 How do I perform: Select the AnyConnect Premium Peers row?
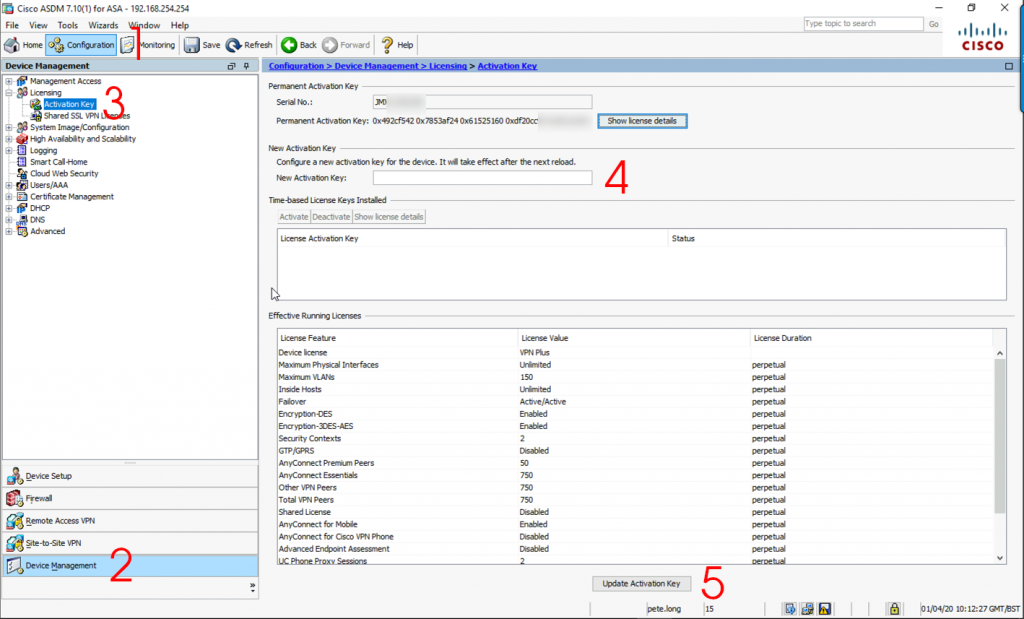click(x=635, y=463)
